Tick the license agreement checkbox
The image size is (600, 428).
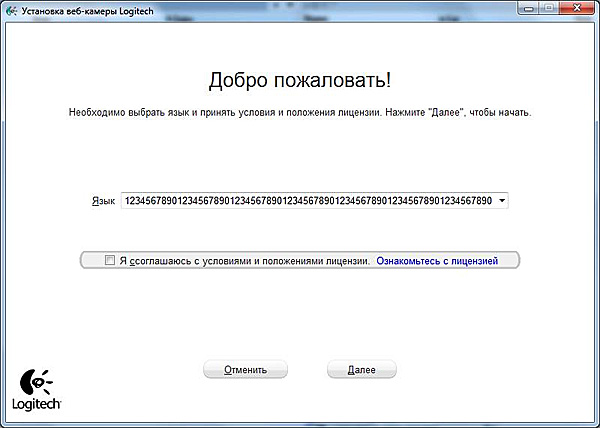click(110, 260)
